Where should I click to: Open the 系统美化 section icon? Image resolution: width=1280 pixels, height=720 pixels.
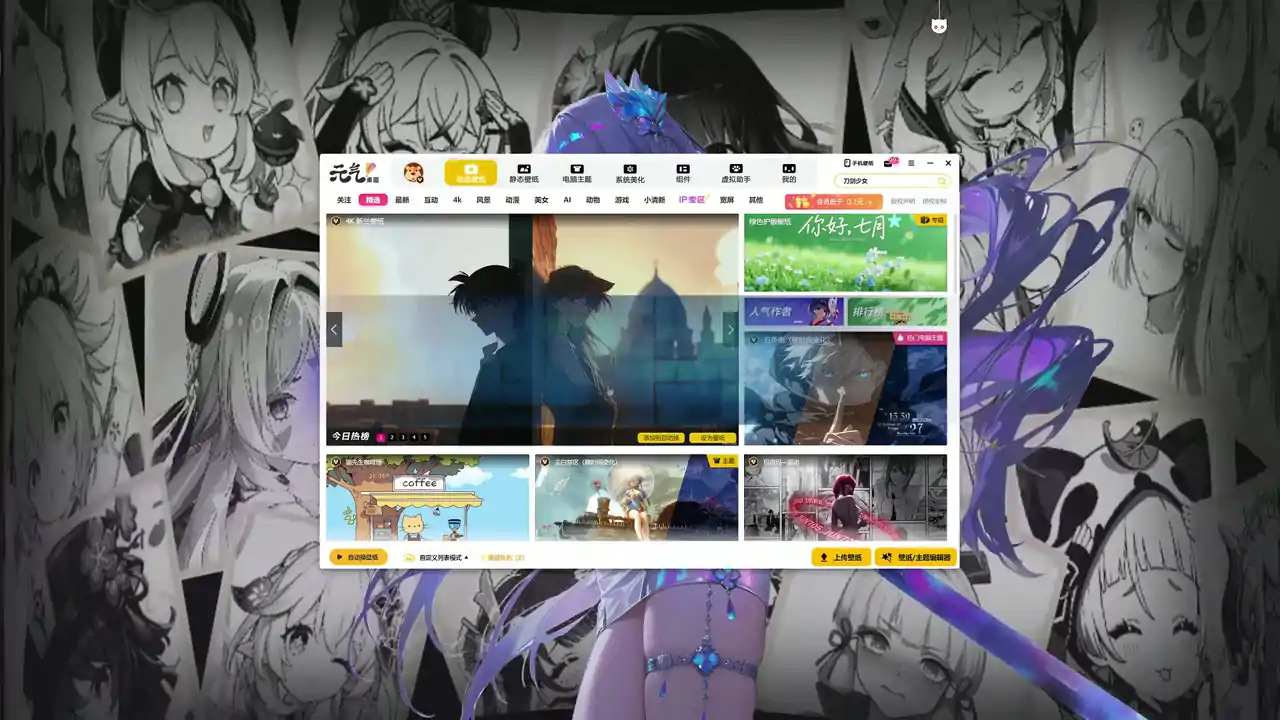pyautogui.click(x=630, y=169)
